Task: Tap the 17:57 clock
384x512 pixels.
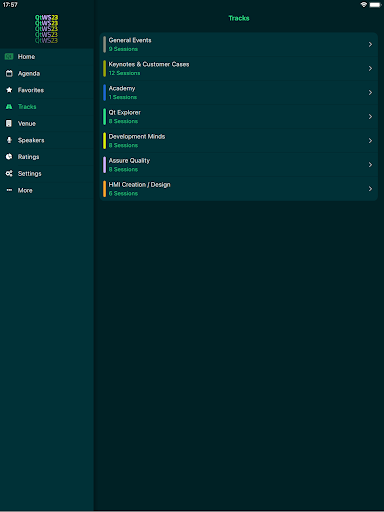Action: [x=10, y=5]
